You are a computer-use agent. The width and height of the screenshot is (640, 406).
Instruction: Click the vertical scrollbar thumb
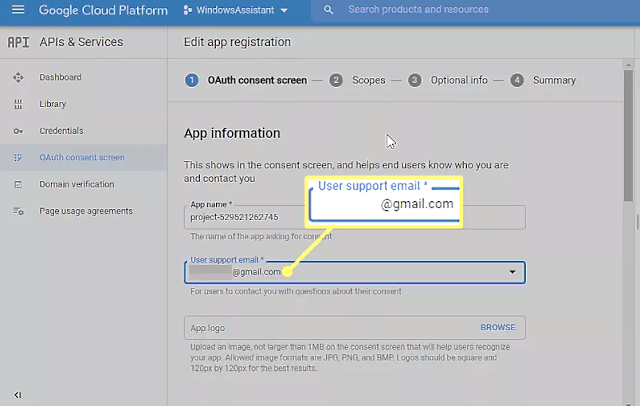(x=628, y=135)
